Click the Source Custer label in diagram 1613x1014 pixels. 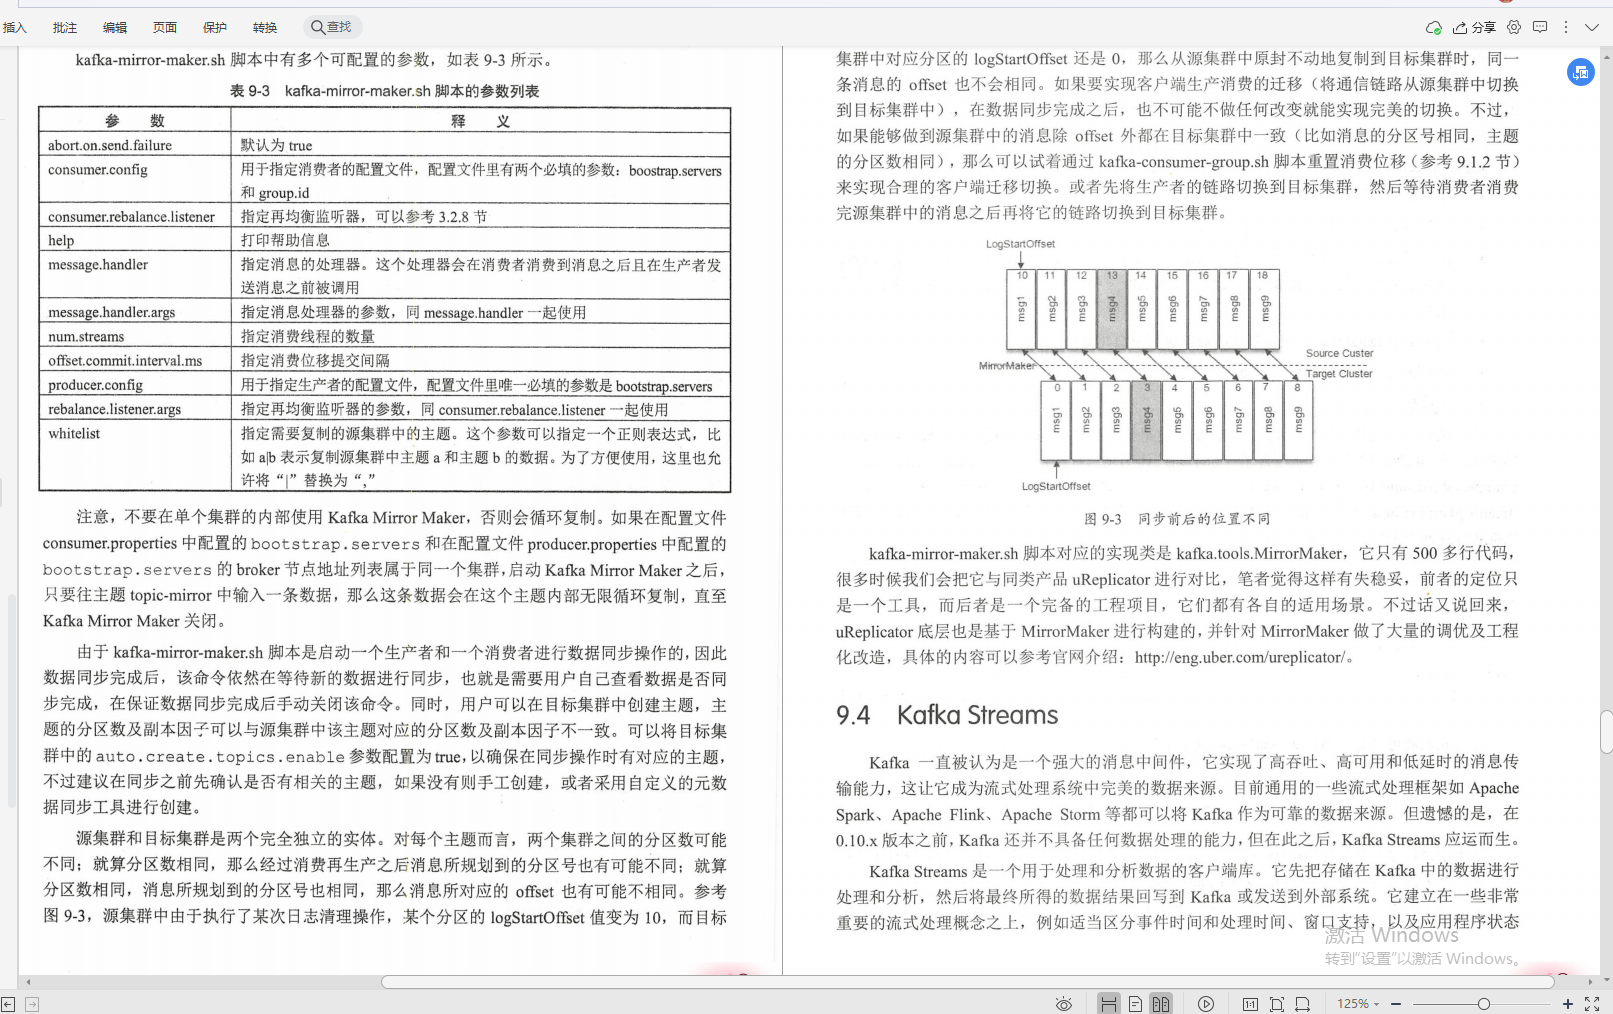[x=1339, y=353]
